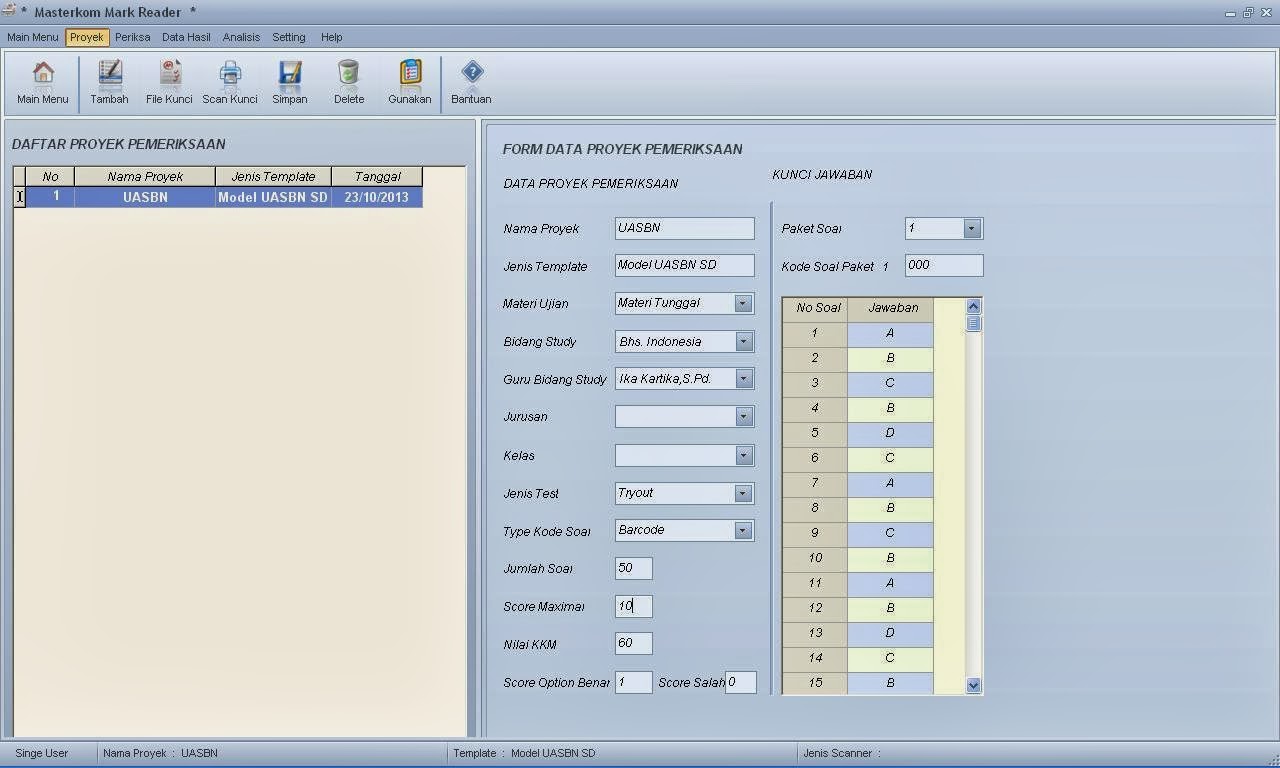Expand the Bidang Study dropdown
Image resolution: width=1280 pixels, height=768 pixels.
(743, 342)
